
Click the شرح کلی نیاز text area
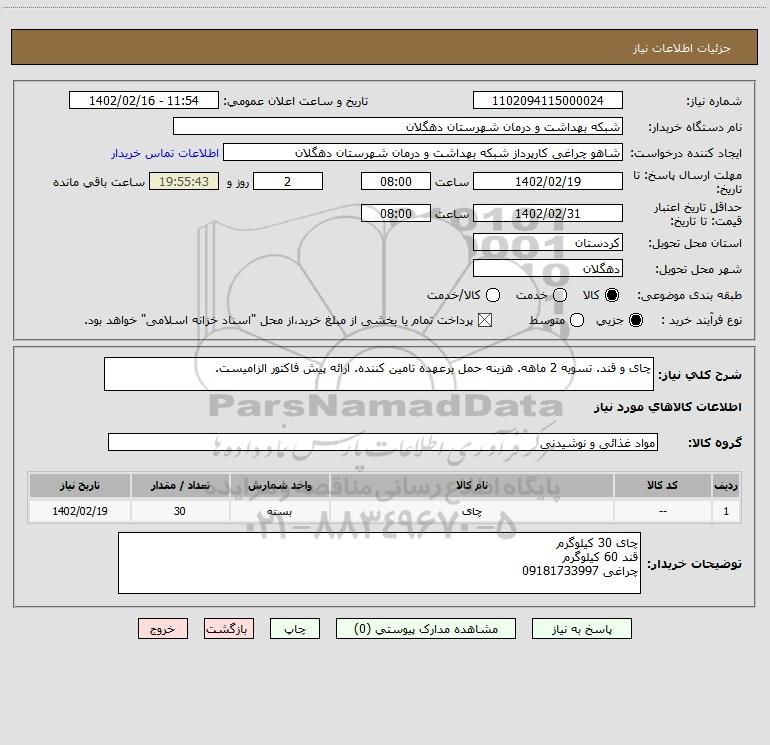(x=379, y=374)
